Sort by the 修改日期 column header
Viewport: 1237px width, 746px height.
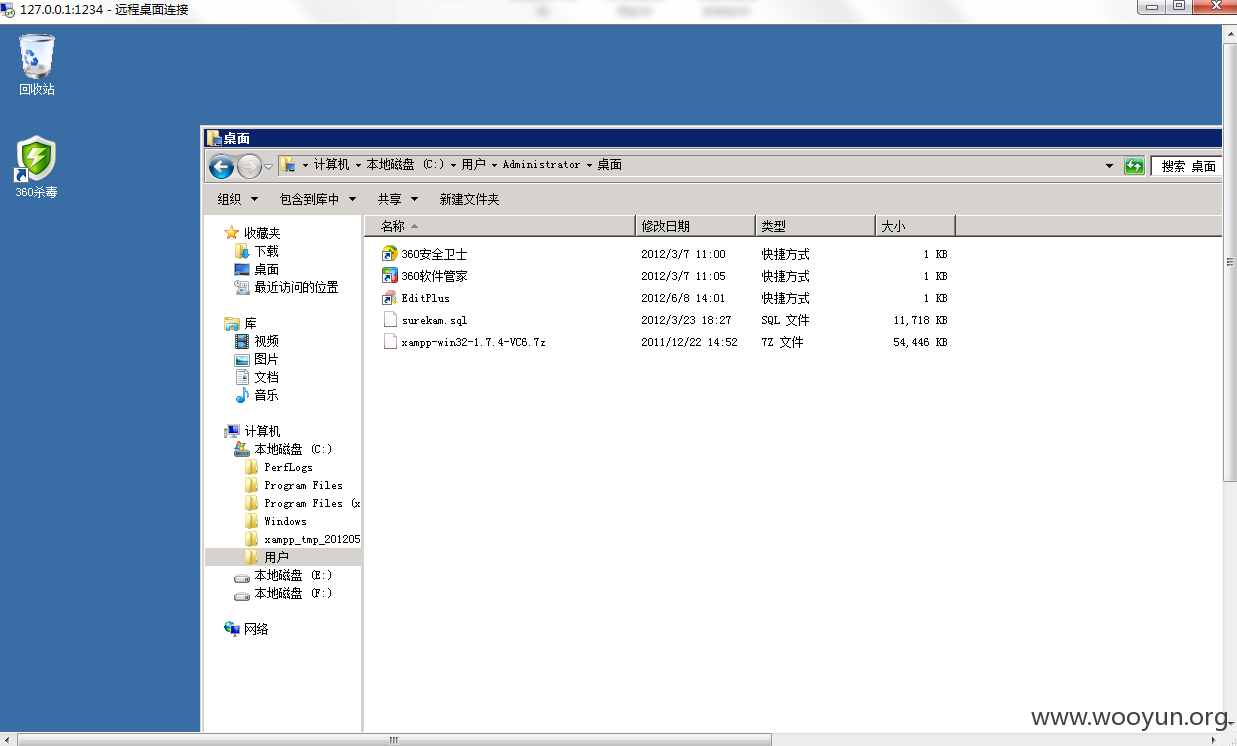point(695,226)
